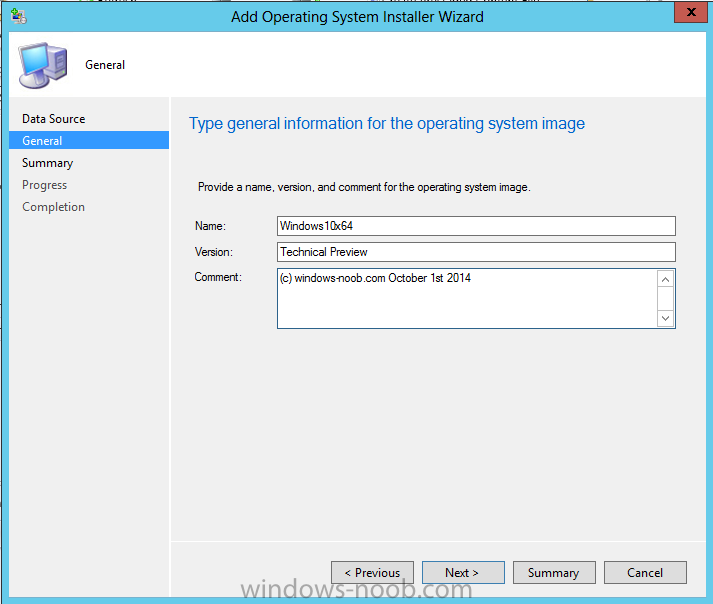Click the window title 'Add Operating System Installer Wizard'
The image size is (713, 604).
[357, 17]
